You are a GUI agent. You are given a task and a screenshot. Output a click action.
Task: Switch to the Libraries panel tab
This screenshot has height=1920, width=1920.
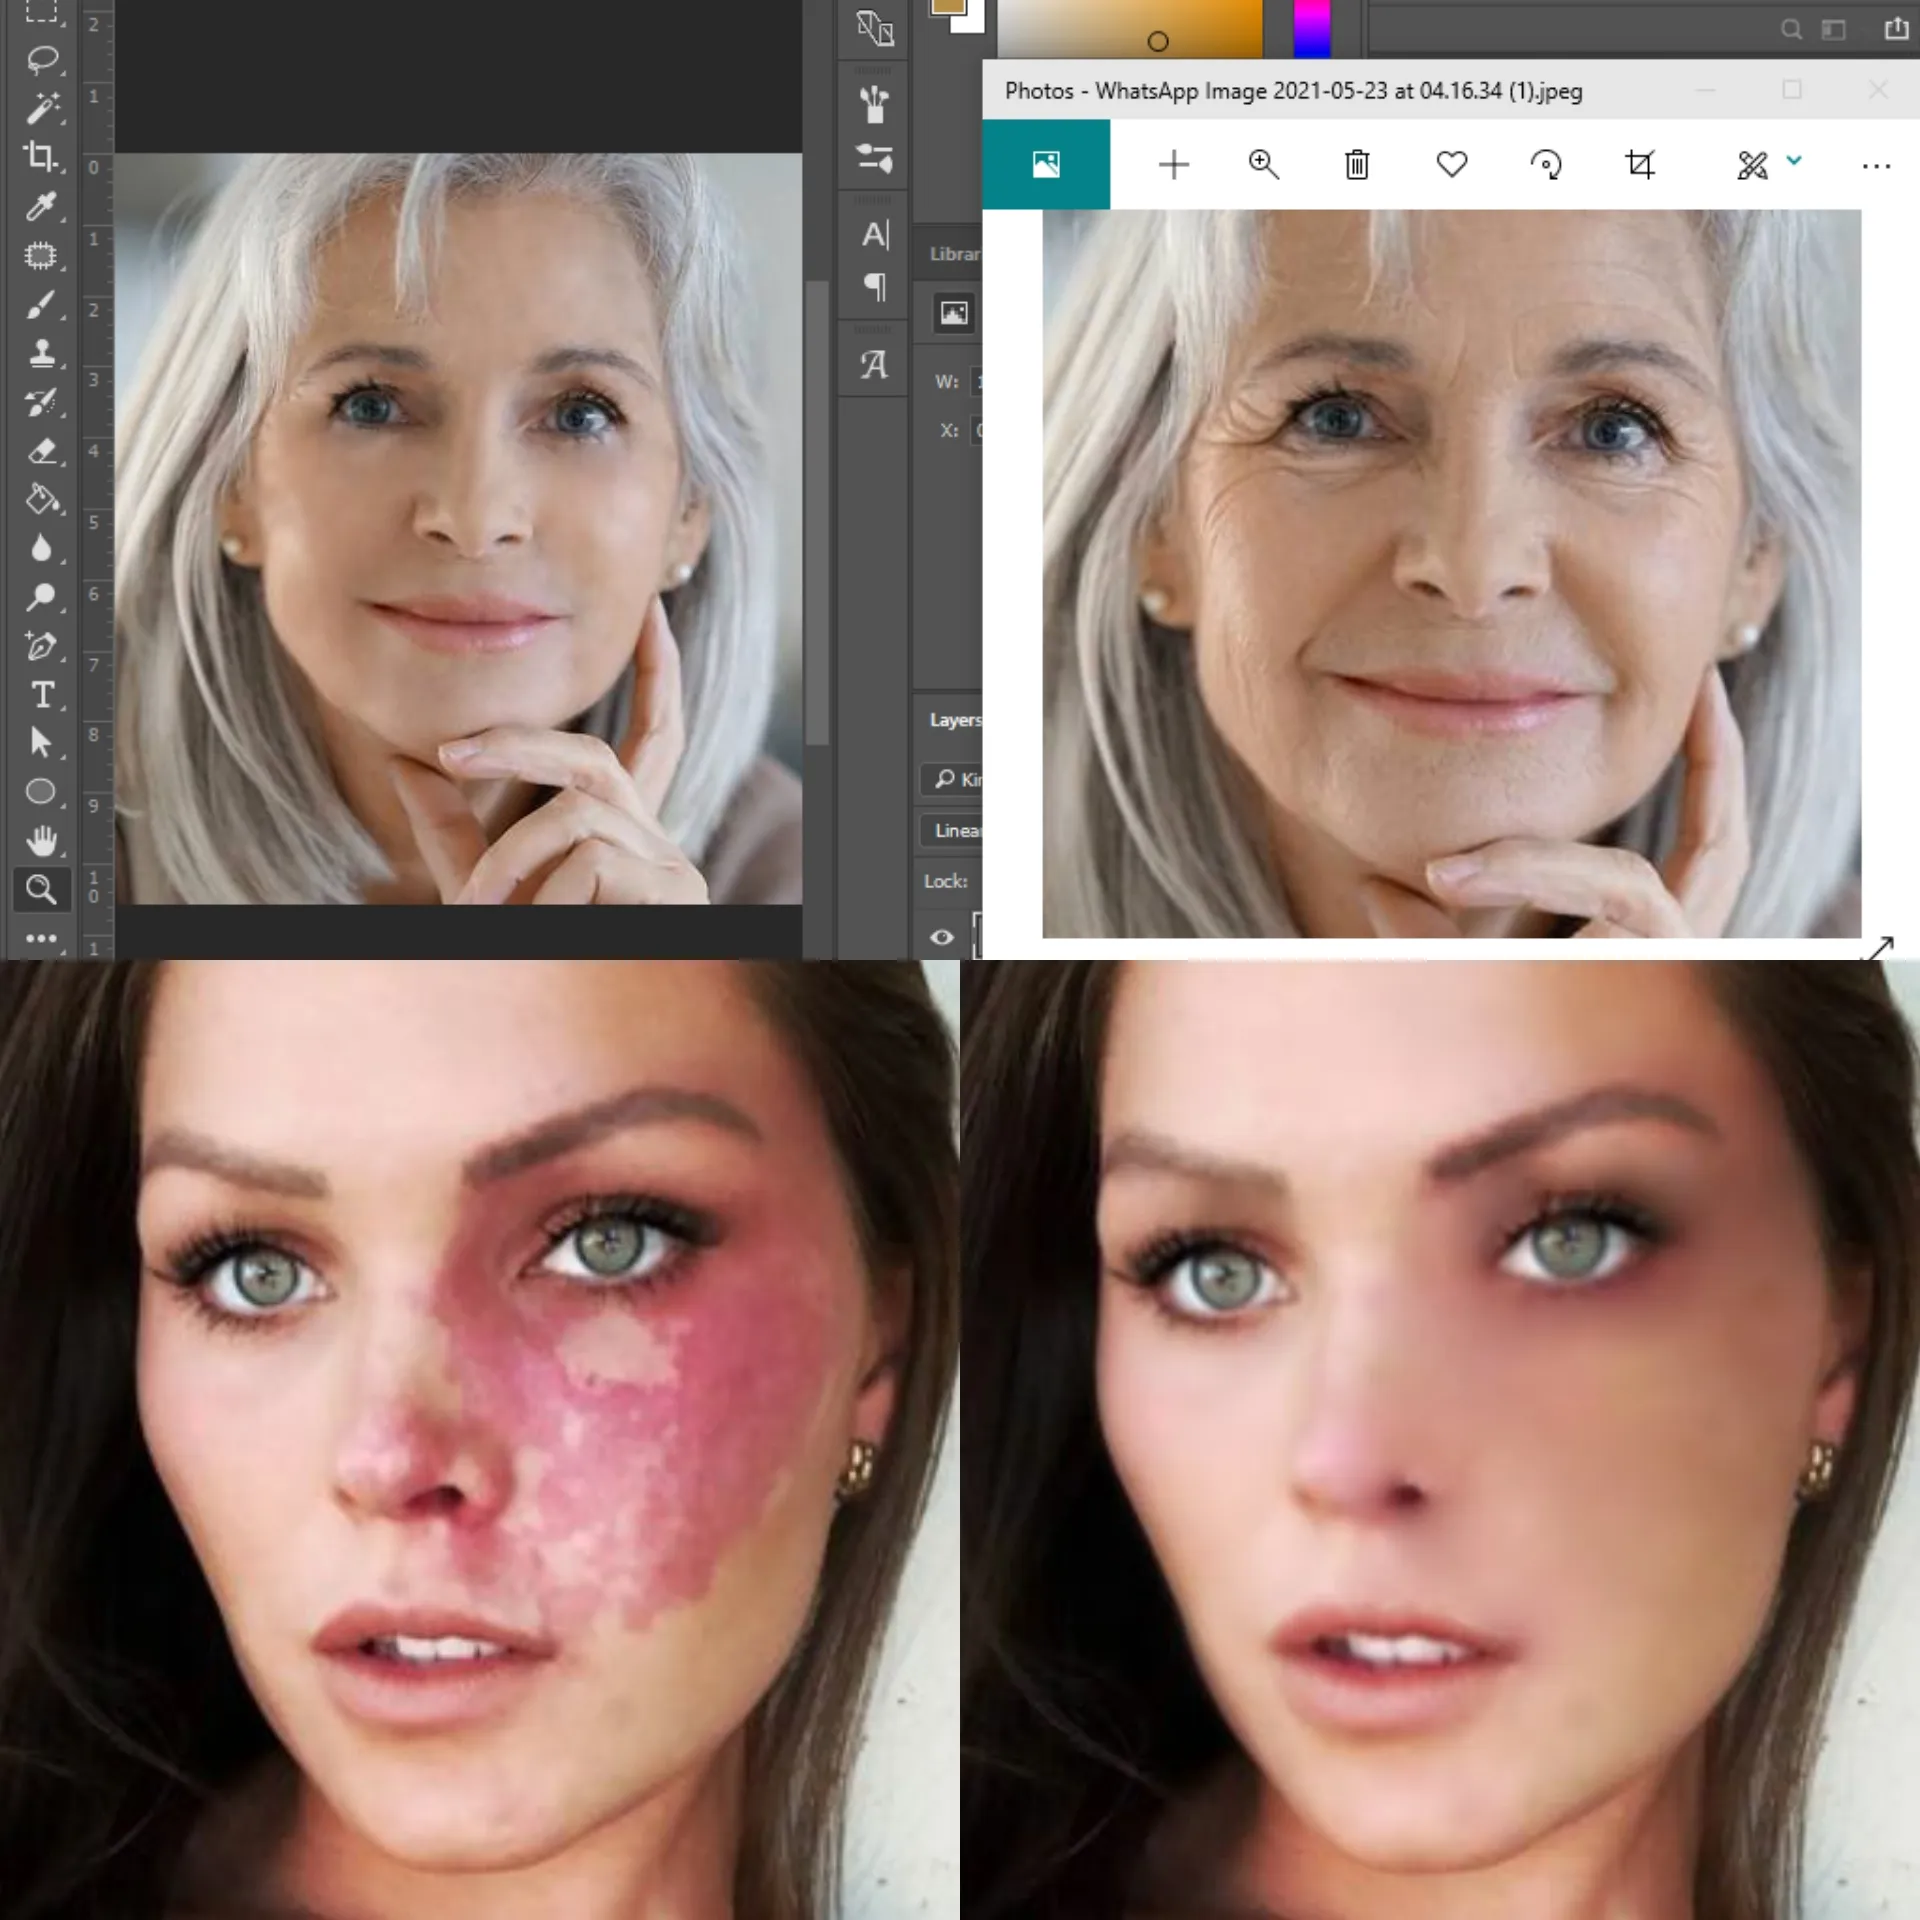953,254
